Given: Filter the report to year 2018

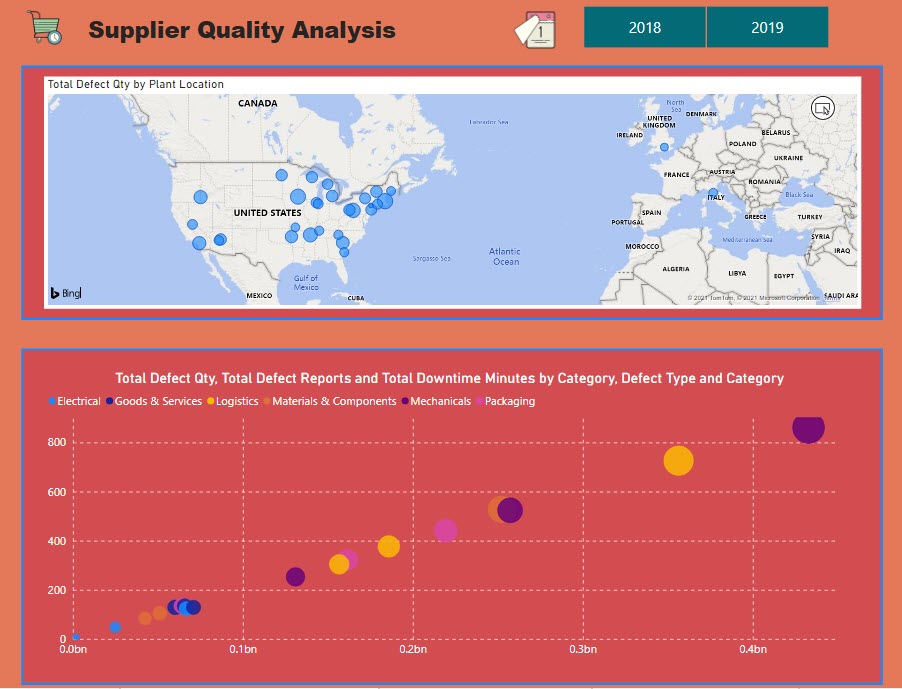Looking at the screenshot, I should [644, 27].
